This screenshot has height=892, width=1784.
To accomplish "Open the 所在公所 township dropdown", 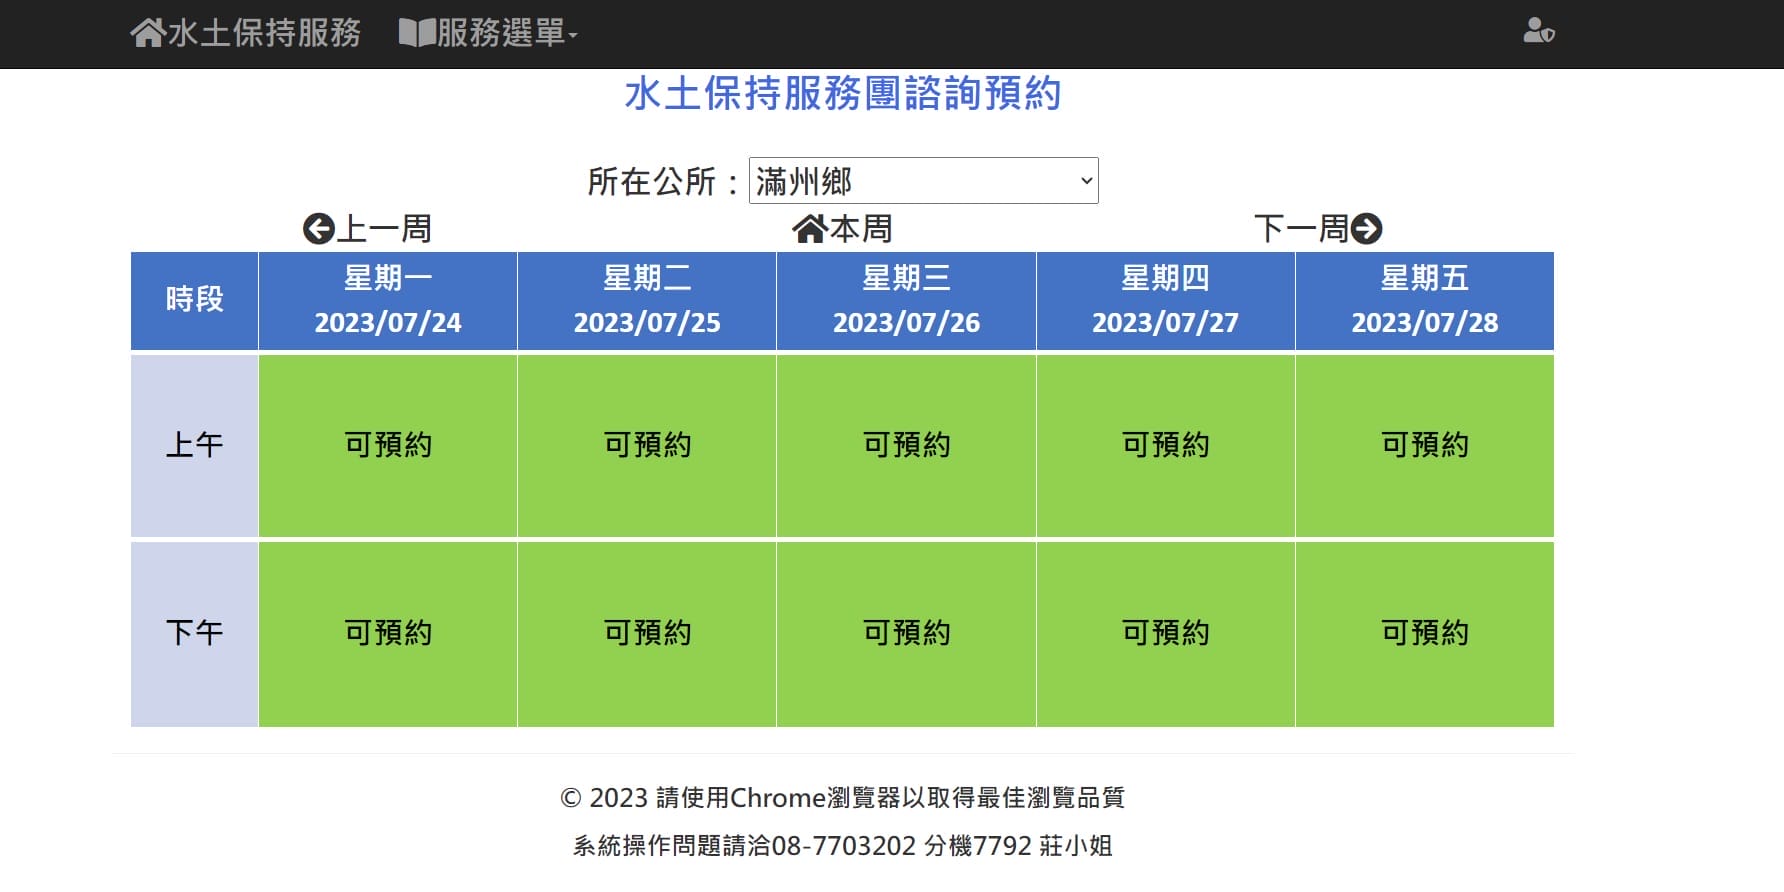I will click(923, 181).
